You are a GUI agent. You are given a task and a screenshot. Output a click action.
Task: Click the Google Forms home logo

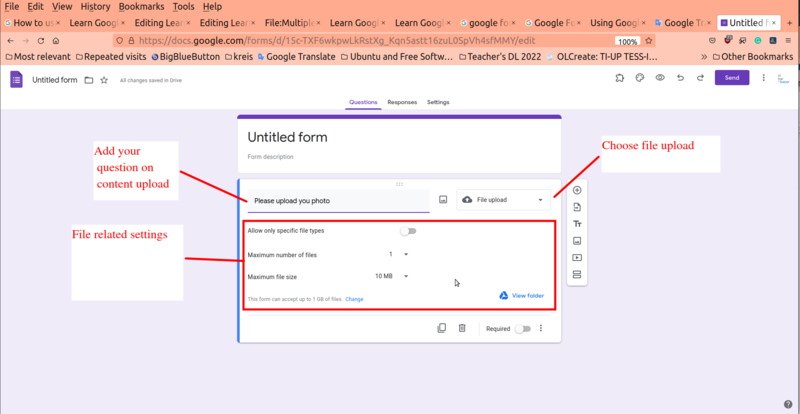(16, 80)
